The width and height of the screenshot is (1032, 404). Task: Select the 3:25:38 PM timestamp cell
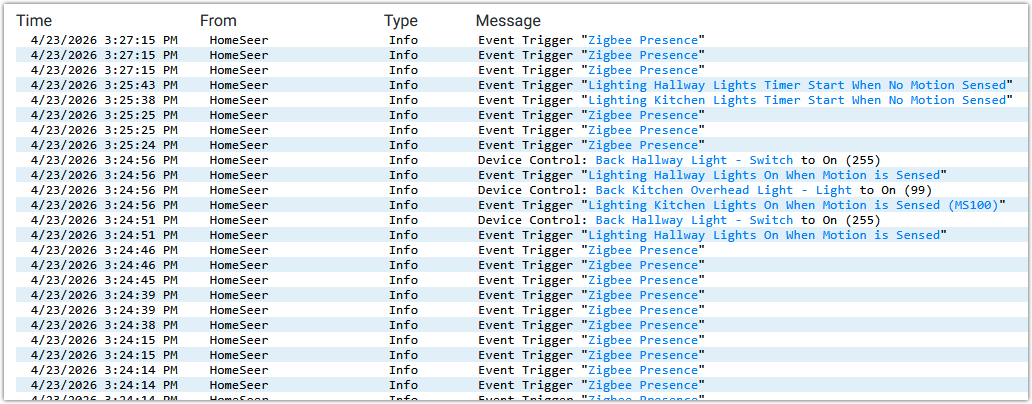104,100
